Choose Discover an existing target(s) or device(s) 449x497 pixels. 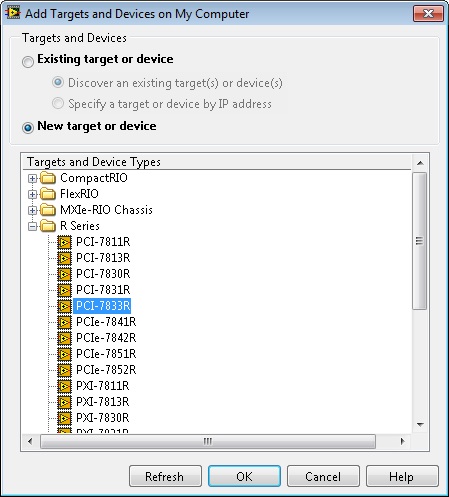(58, 82)
